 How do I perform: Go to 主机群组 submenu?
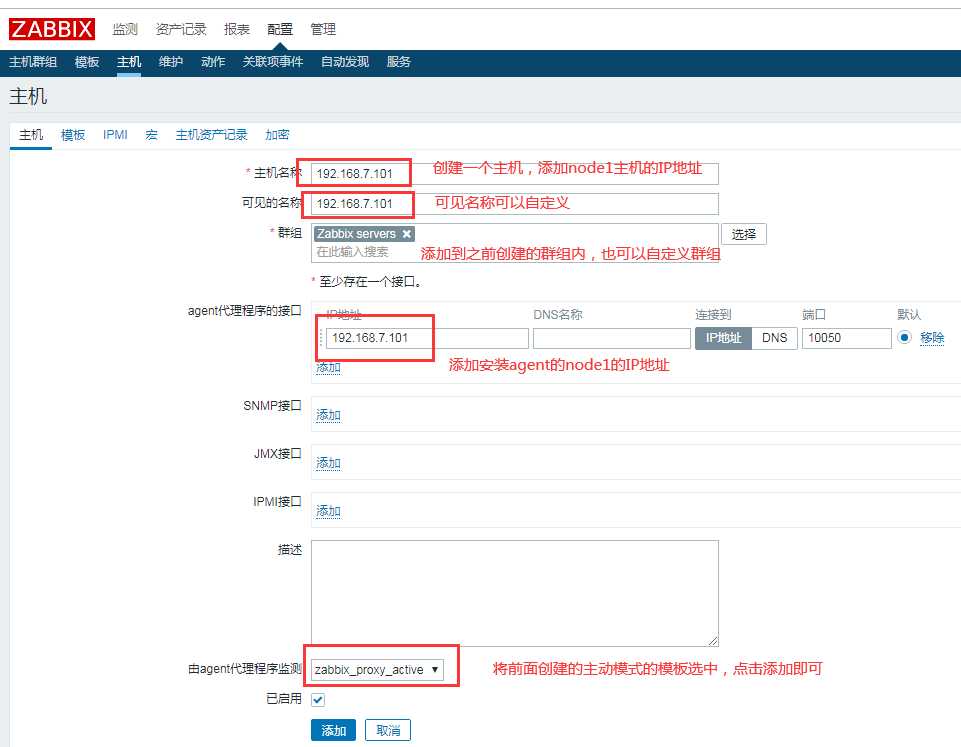point(33,62)
